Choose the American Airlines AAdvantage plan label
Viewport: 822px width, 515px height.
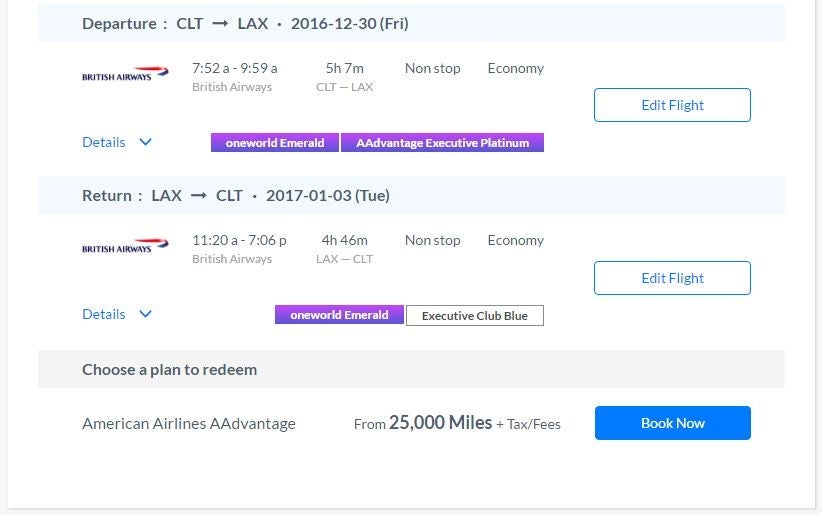pyautogui.click(x=189, y=423)
